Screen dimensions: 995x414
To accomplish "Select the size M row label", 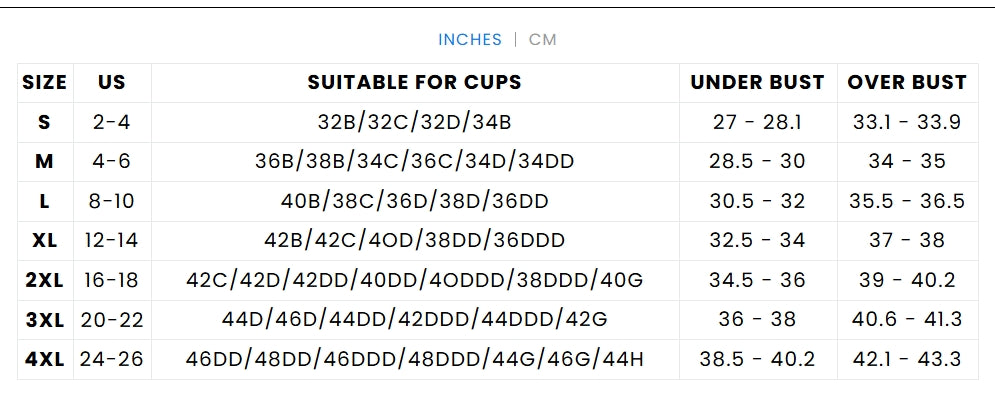I will click(x=44, y=162).
